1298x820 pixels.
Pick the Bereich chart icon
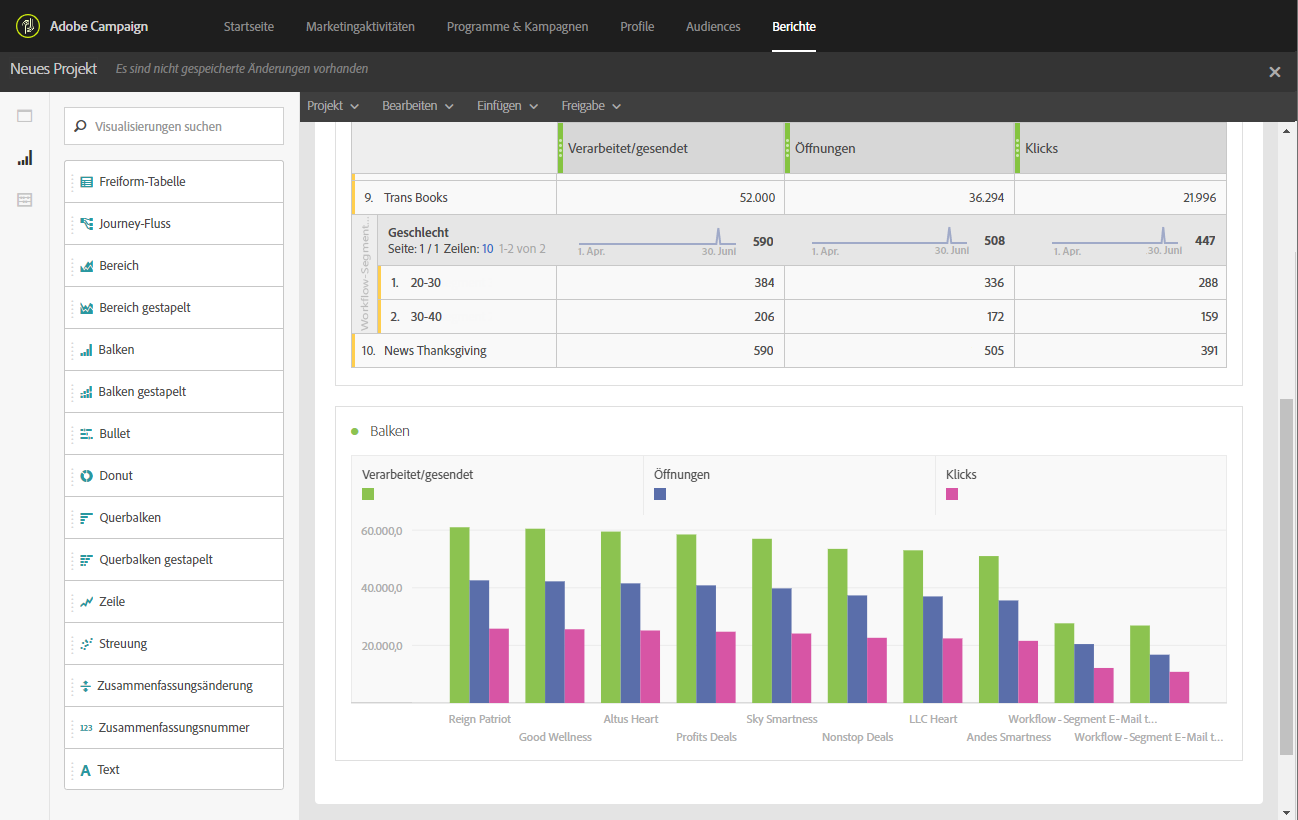coord(87,266)
